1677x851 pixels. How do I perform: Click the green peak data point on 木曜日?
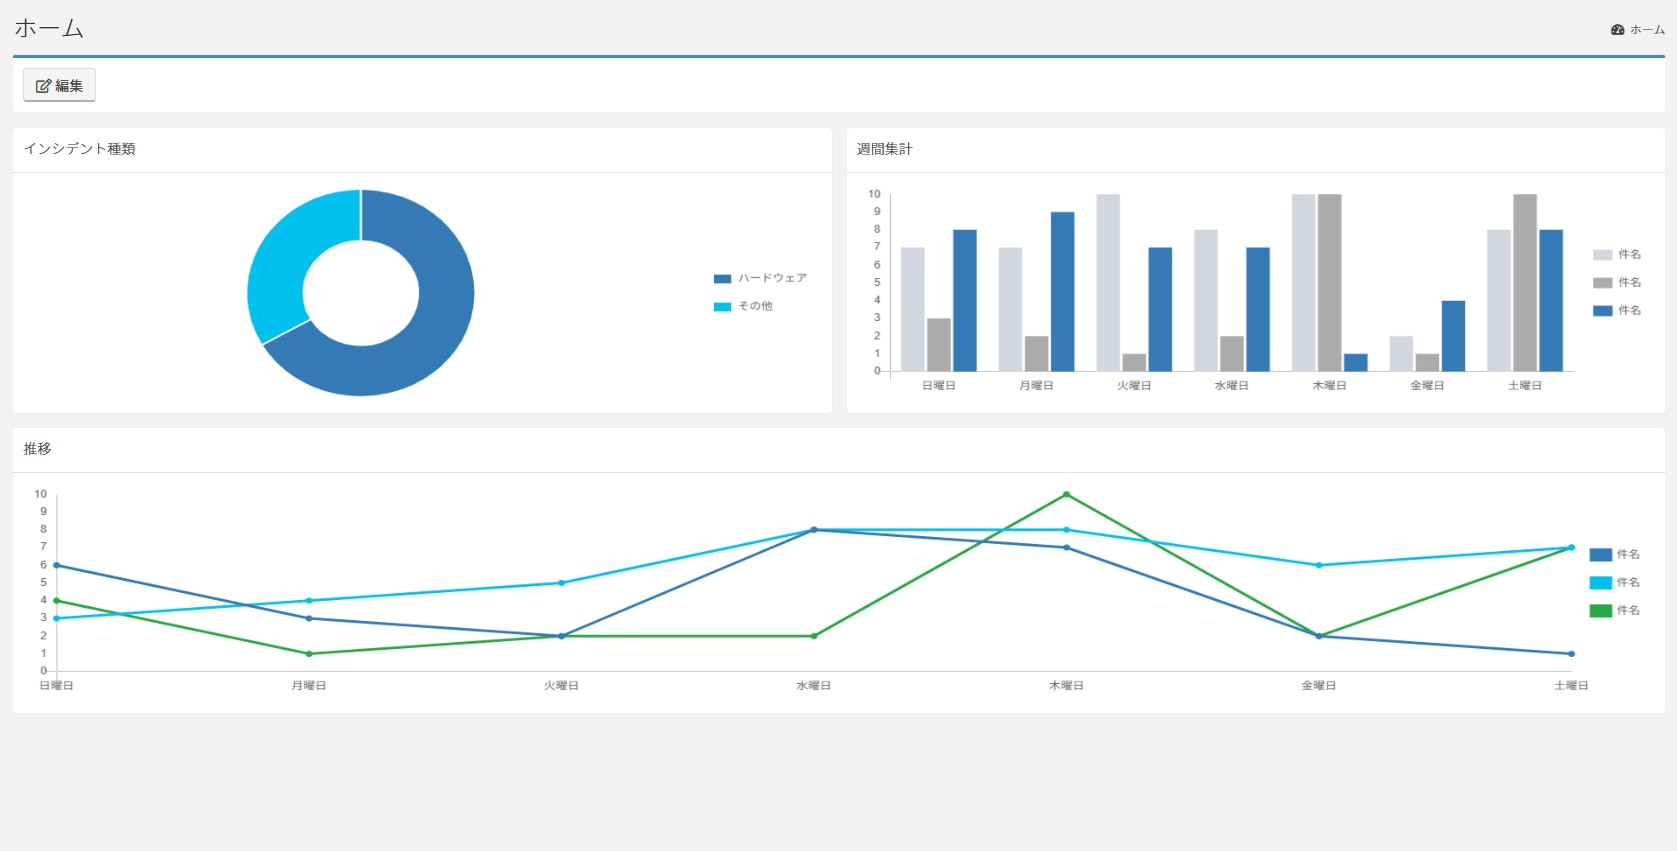1066,494
